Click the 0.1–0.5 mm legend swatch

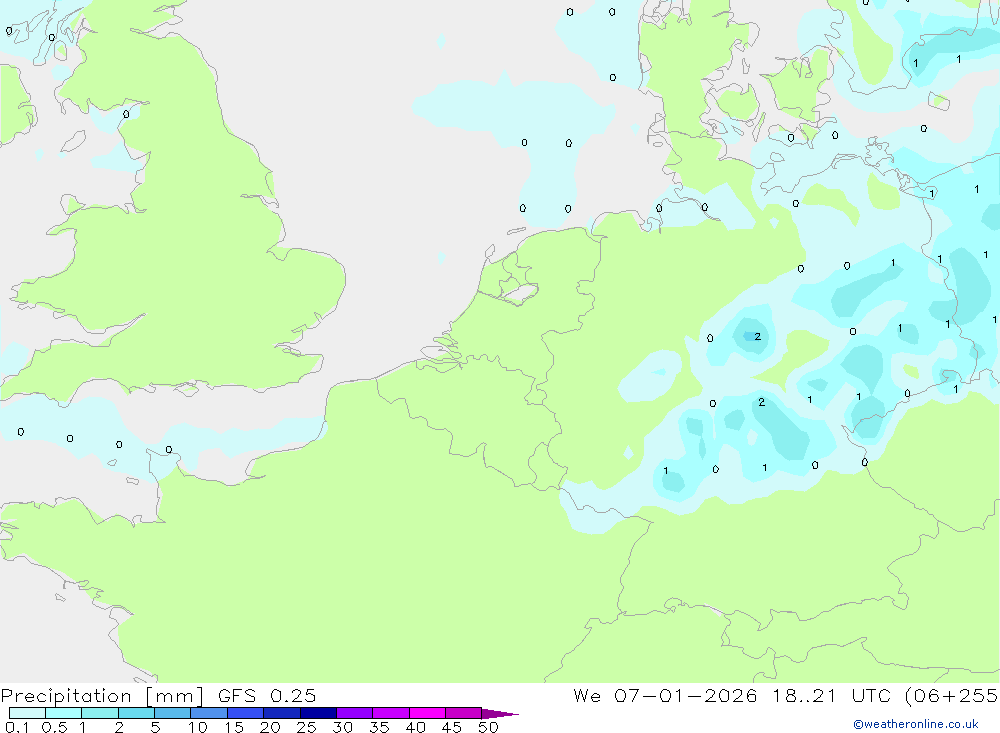pos(27,713)
